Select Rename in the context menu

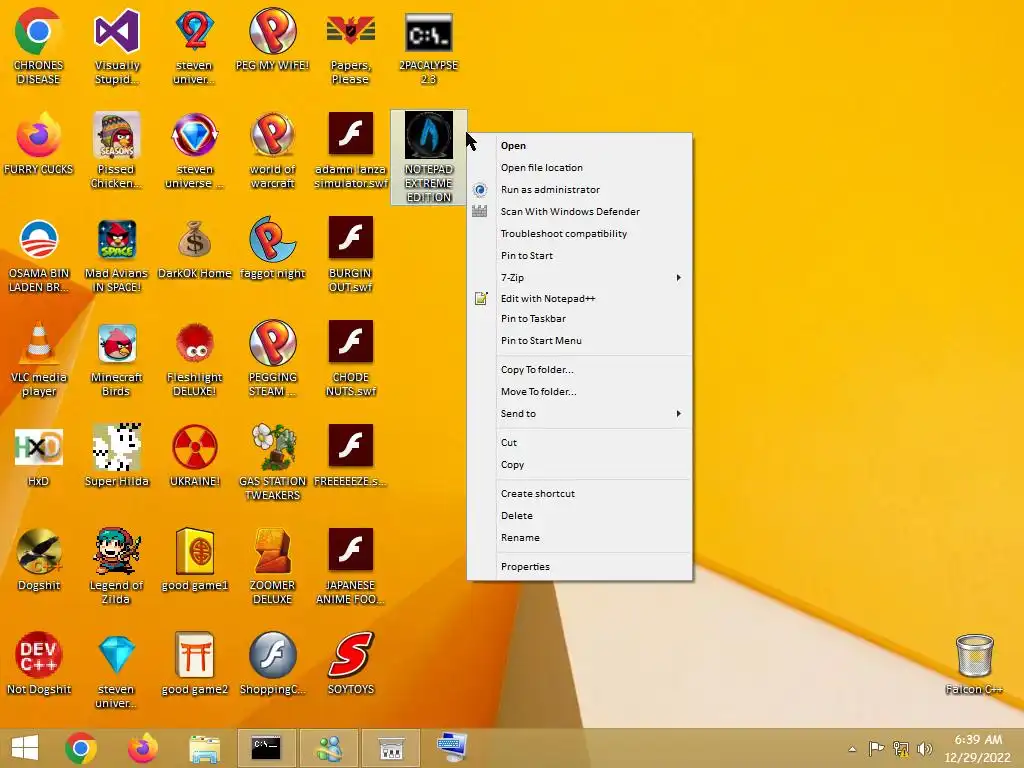click(580, 538)
